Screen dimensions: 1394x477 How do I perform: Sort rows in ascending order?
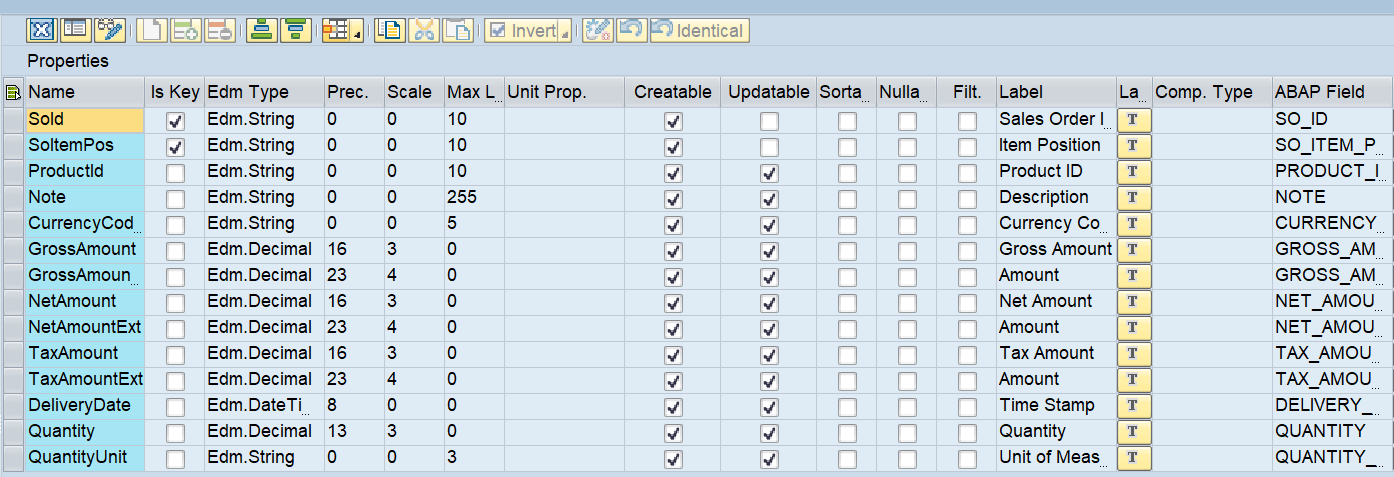(261, 30)
